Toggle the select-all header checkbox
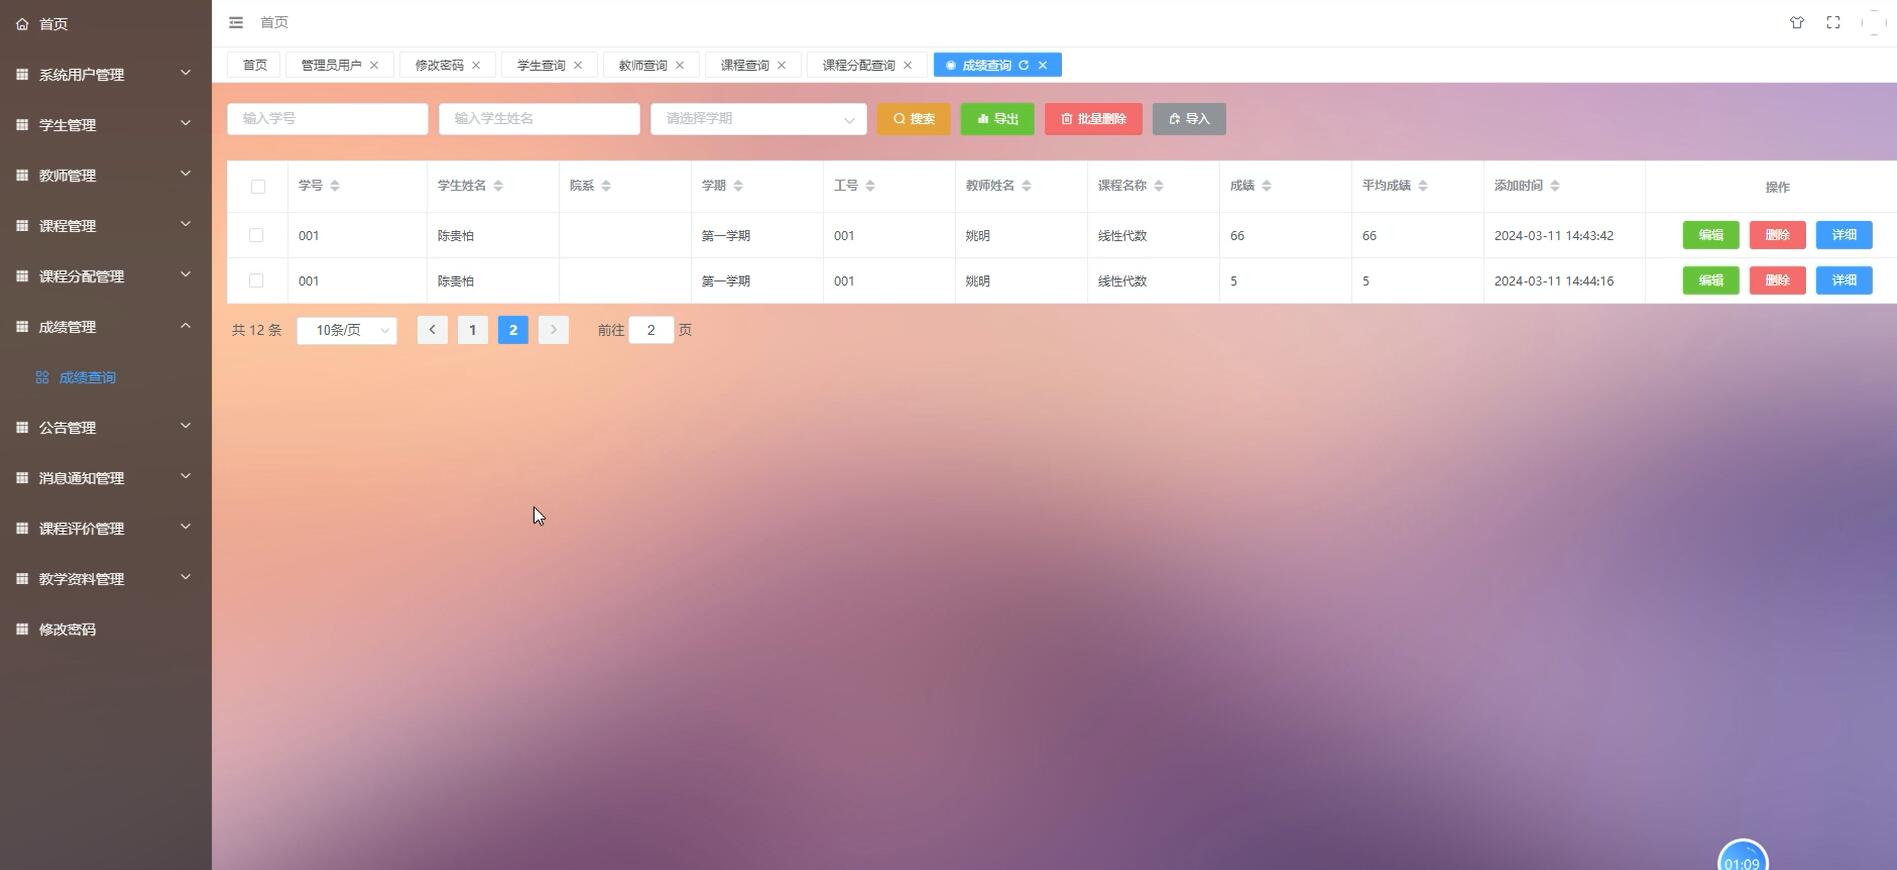 pos(258,186)
